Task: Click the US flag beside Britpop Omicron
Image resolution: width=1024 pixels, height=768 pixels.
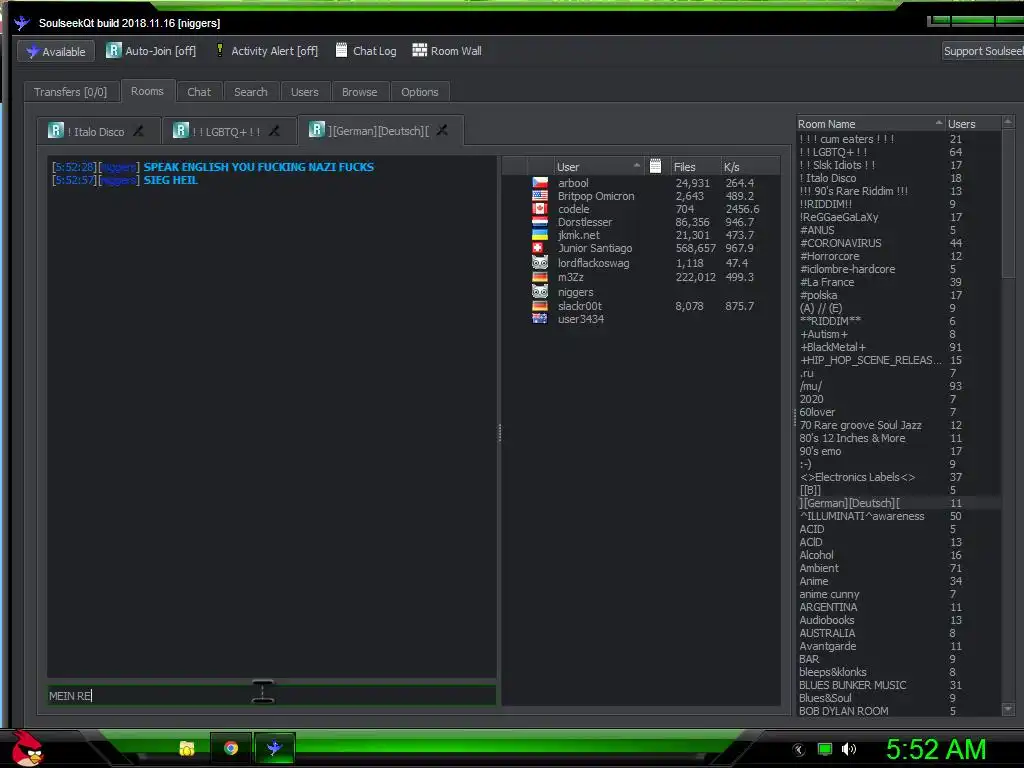Action: [540, 196]
